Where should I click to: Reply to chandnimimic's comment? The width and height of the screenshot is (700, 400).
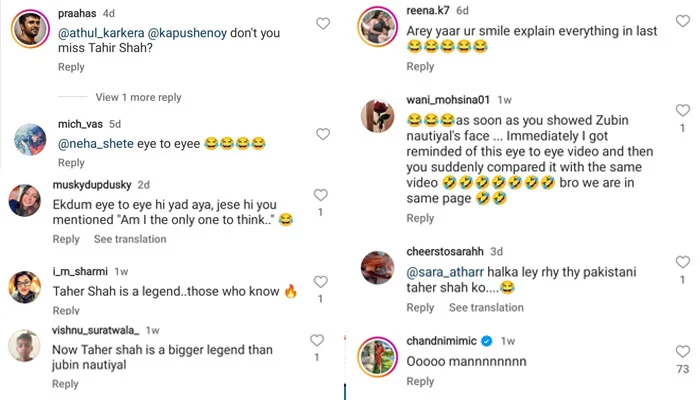tap(421, 381)
